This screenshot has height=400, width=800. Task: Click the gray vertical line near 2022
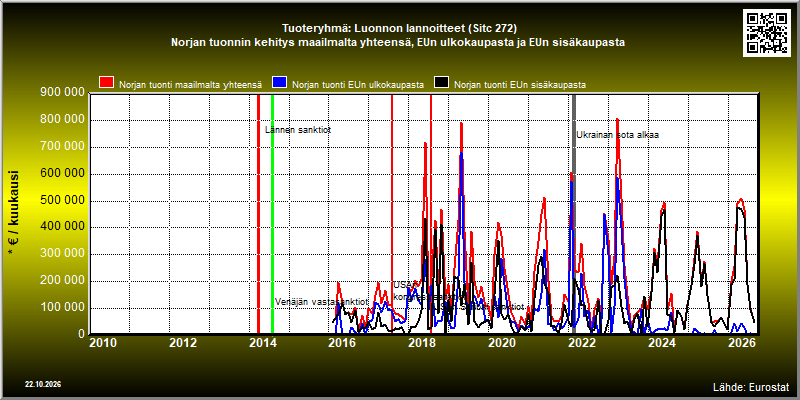coord(573,214)
